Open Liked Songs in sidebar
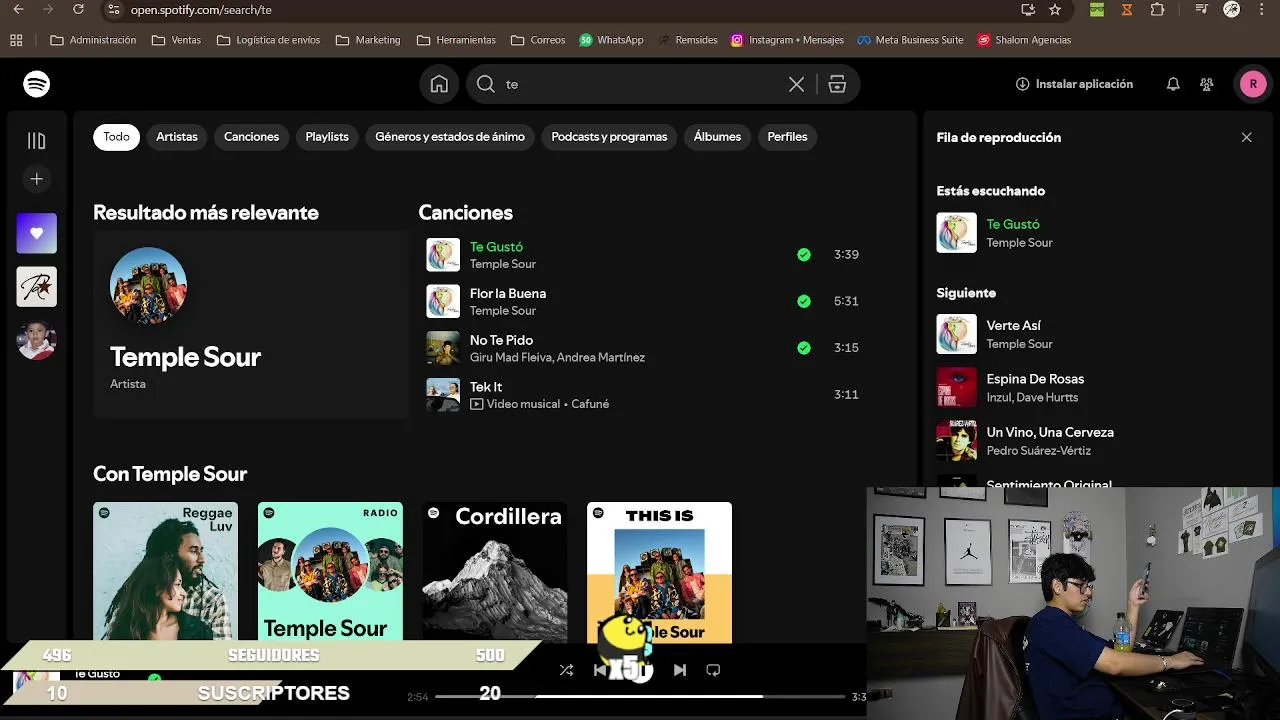Image resolution: width=1280 pixels, height=720 pixels. (x=37, y=233)
